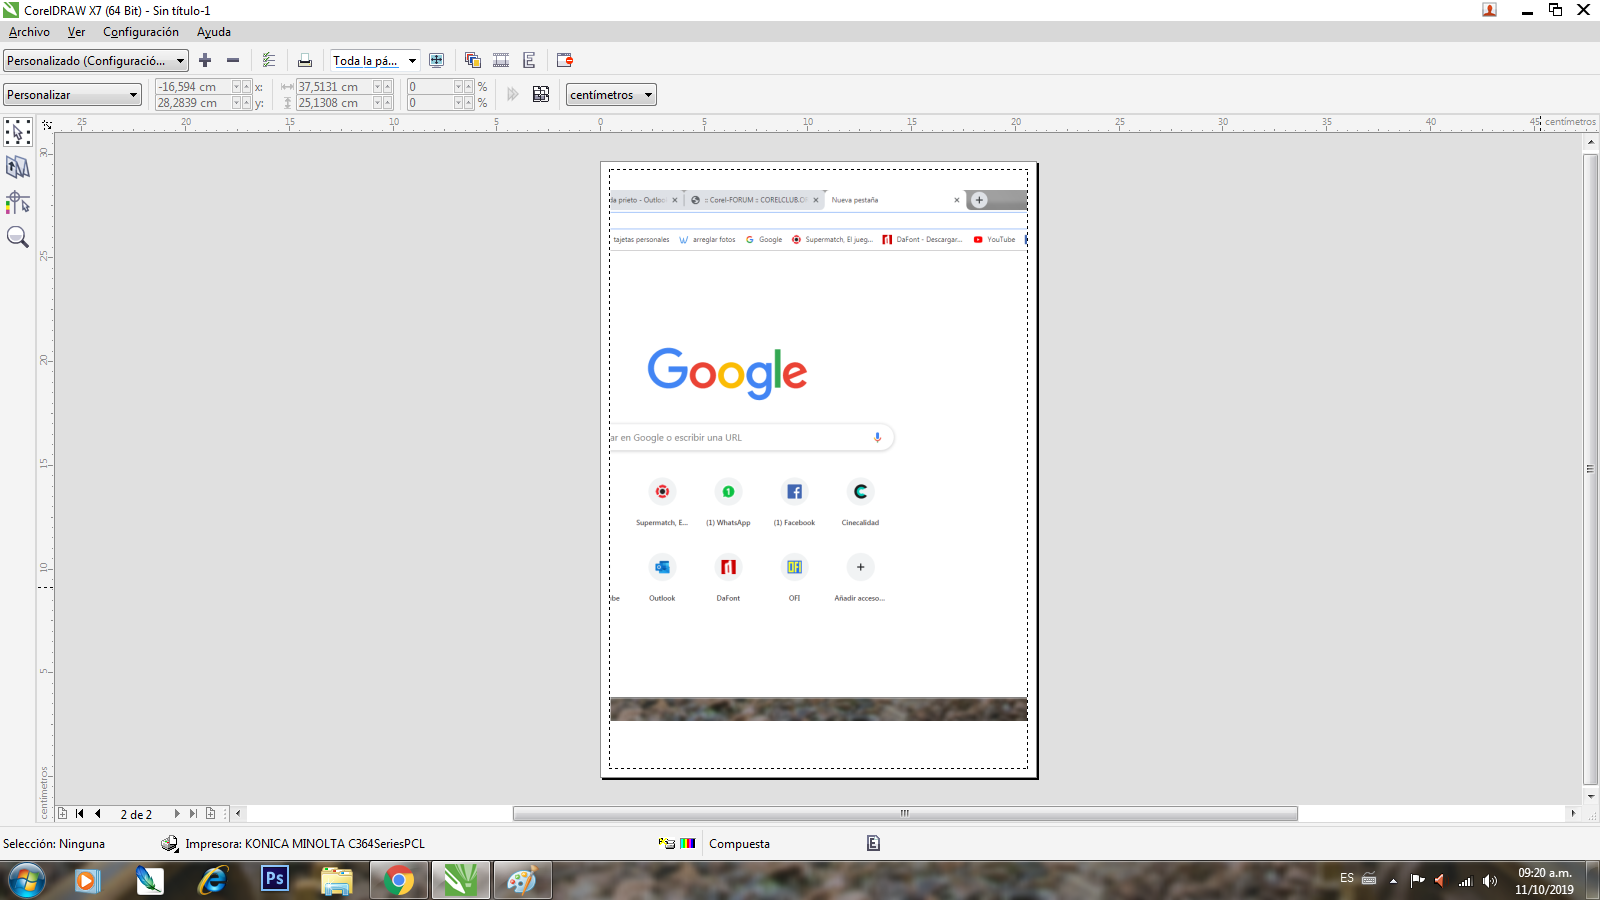1600x900 pixels.
Task: Go to the first page
Action: (x=80, y=813)
